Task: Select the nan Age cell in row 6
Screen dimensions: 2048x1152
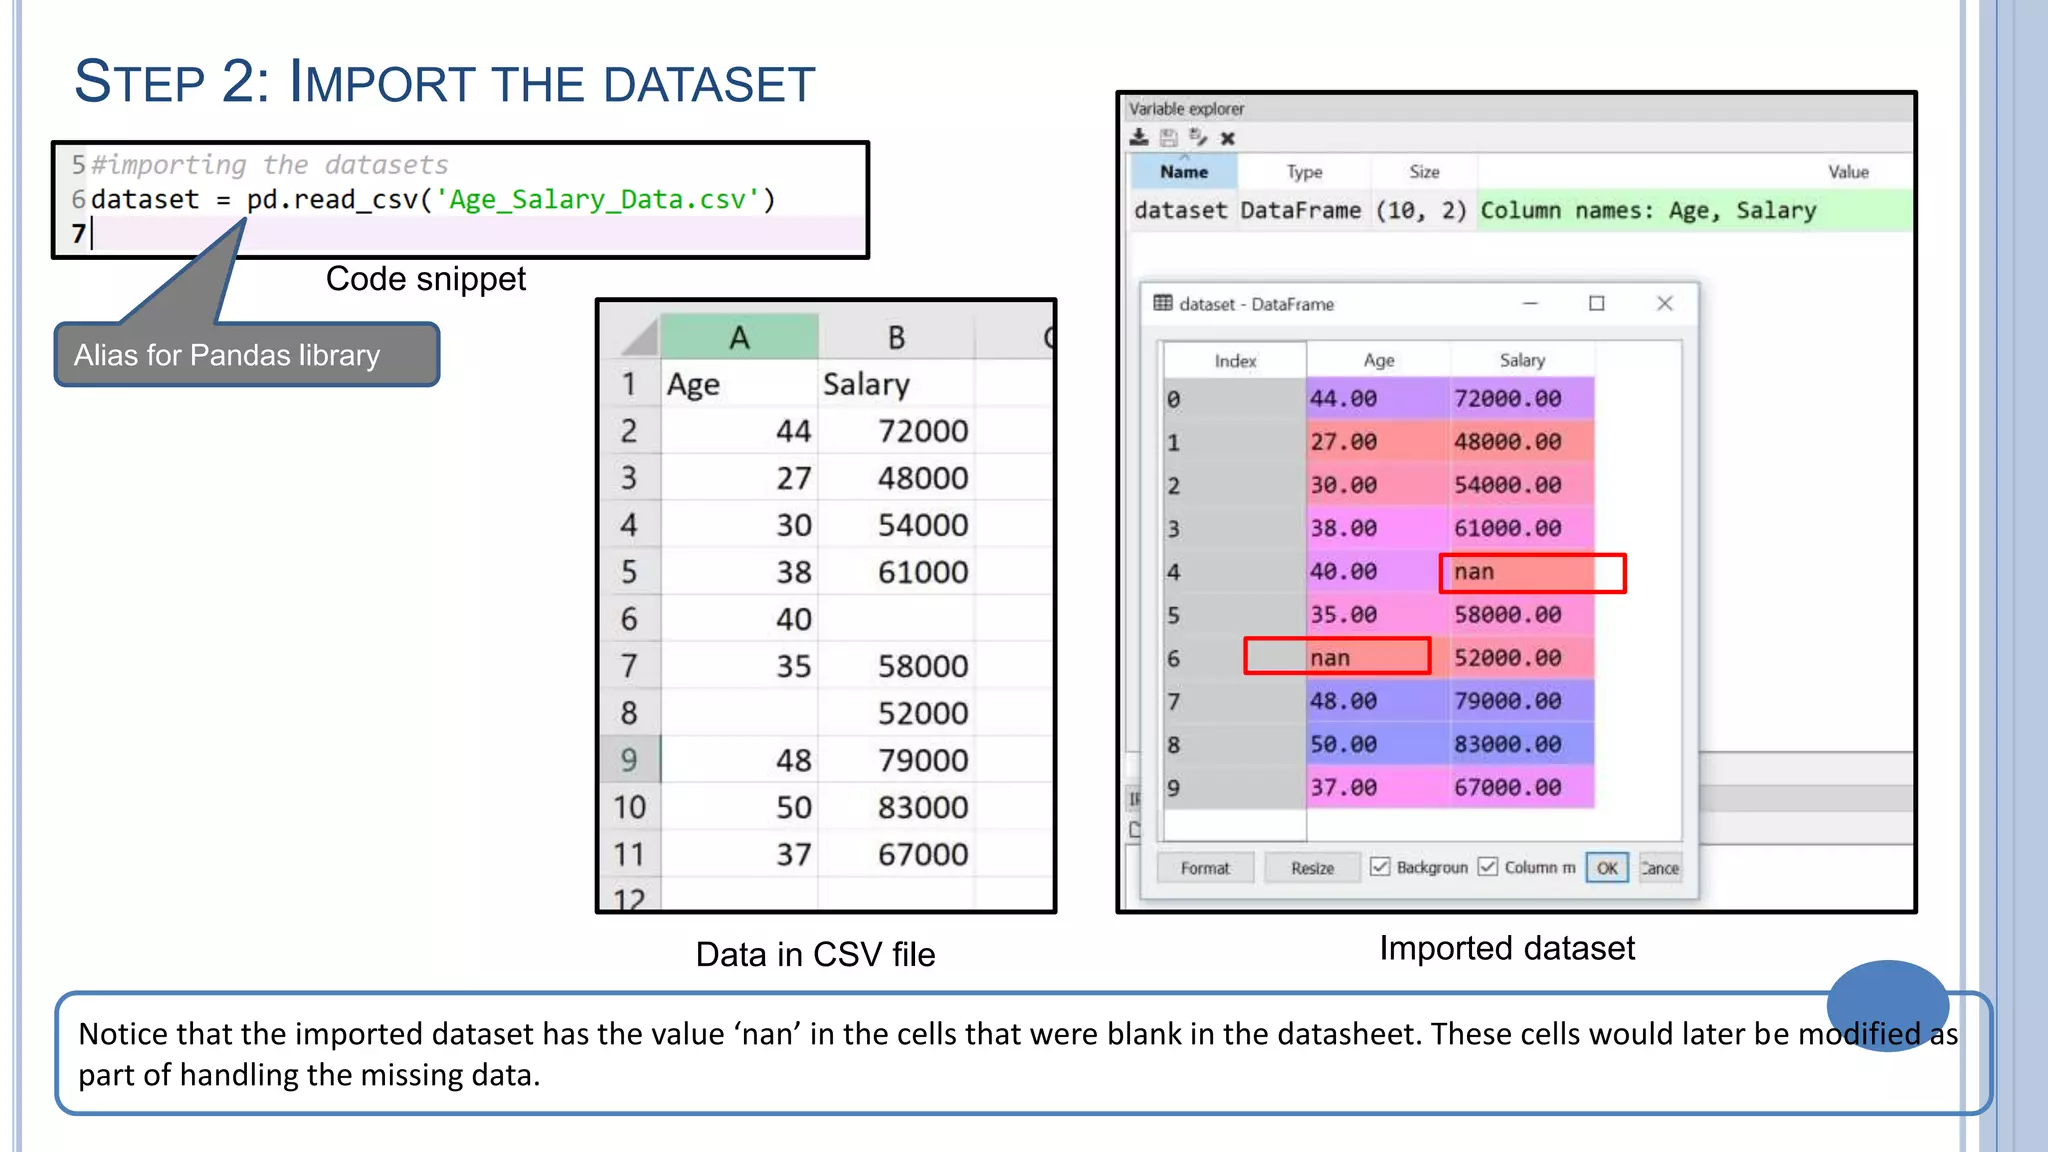Action: (x=1378, y=658)
